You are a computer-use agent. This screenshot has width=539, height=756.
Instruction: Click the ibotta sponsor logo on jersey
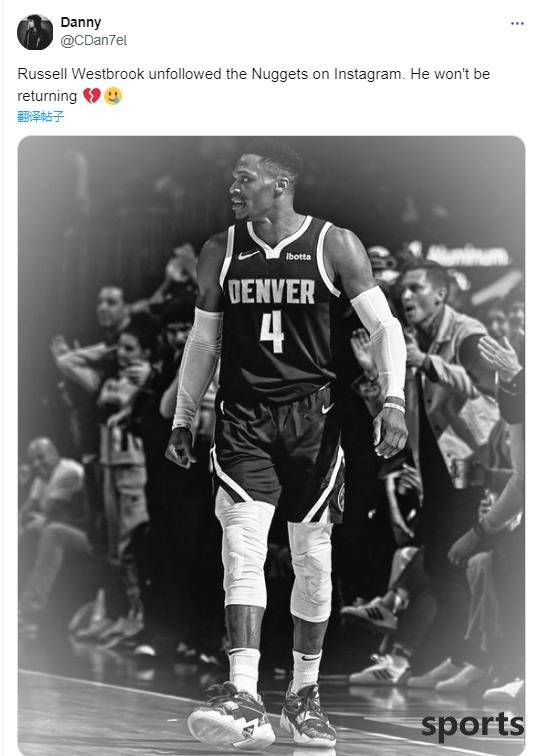[298, 256]
